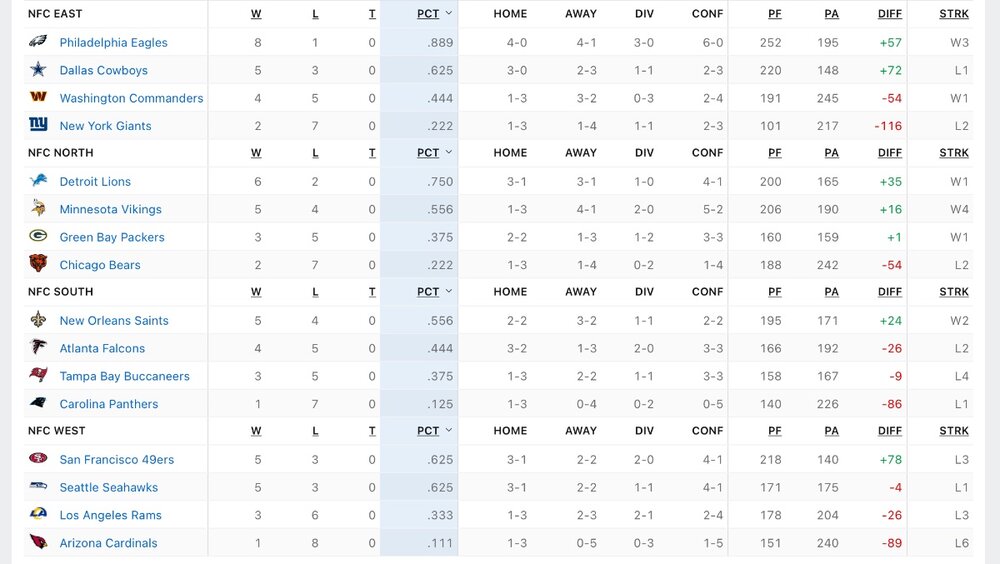The width and height of the screenshot is (1000, 564).
Task: Open the Seattle Seahawks team page
Action: coord(108,487)
